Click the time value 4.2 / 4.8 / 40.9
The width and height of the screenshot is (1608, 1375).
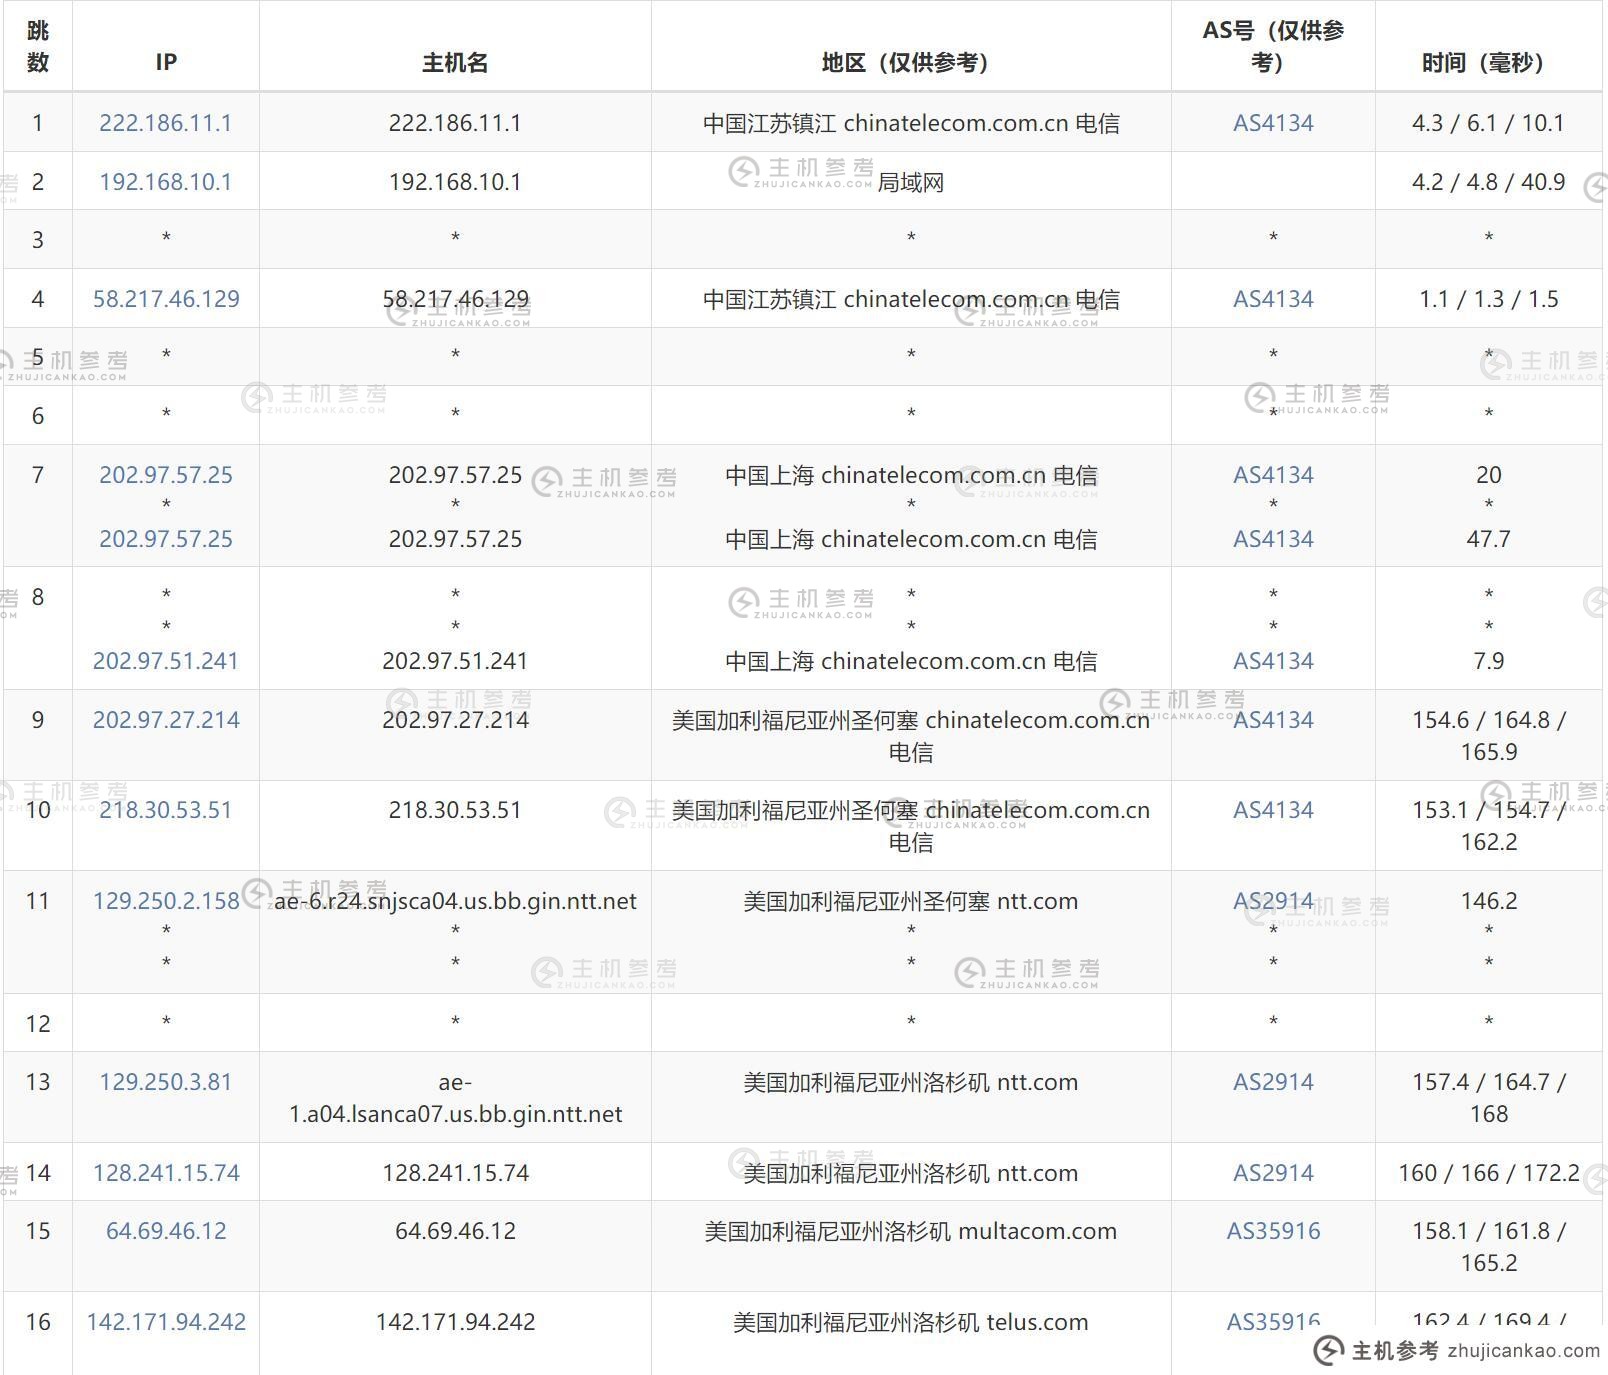[1489, 182]
